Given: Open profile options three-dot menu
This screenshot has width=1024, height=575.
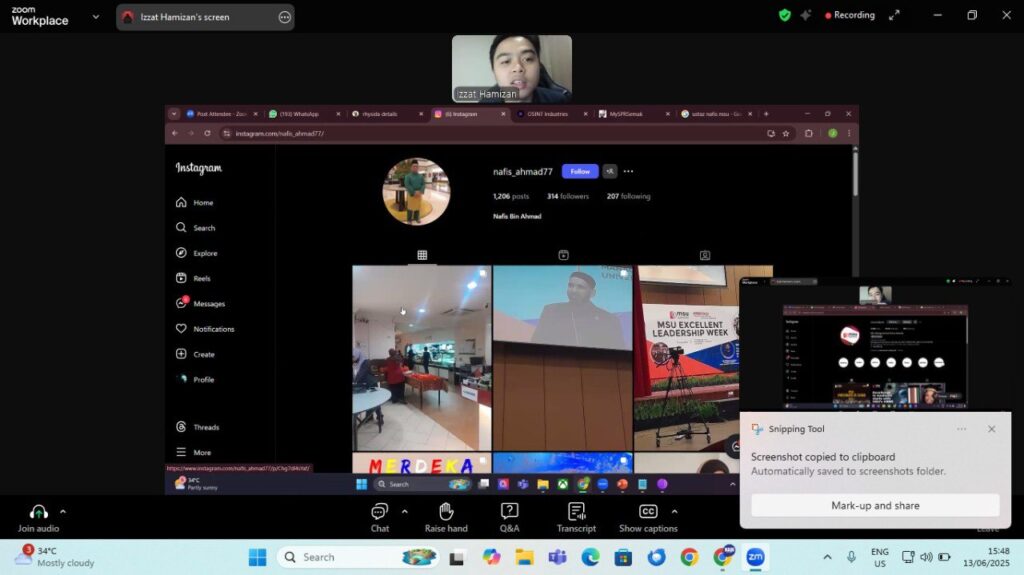Looking at the screenshot, I should click(628, 171).
